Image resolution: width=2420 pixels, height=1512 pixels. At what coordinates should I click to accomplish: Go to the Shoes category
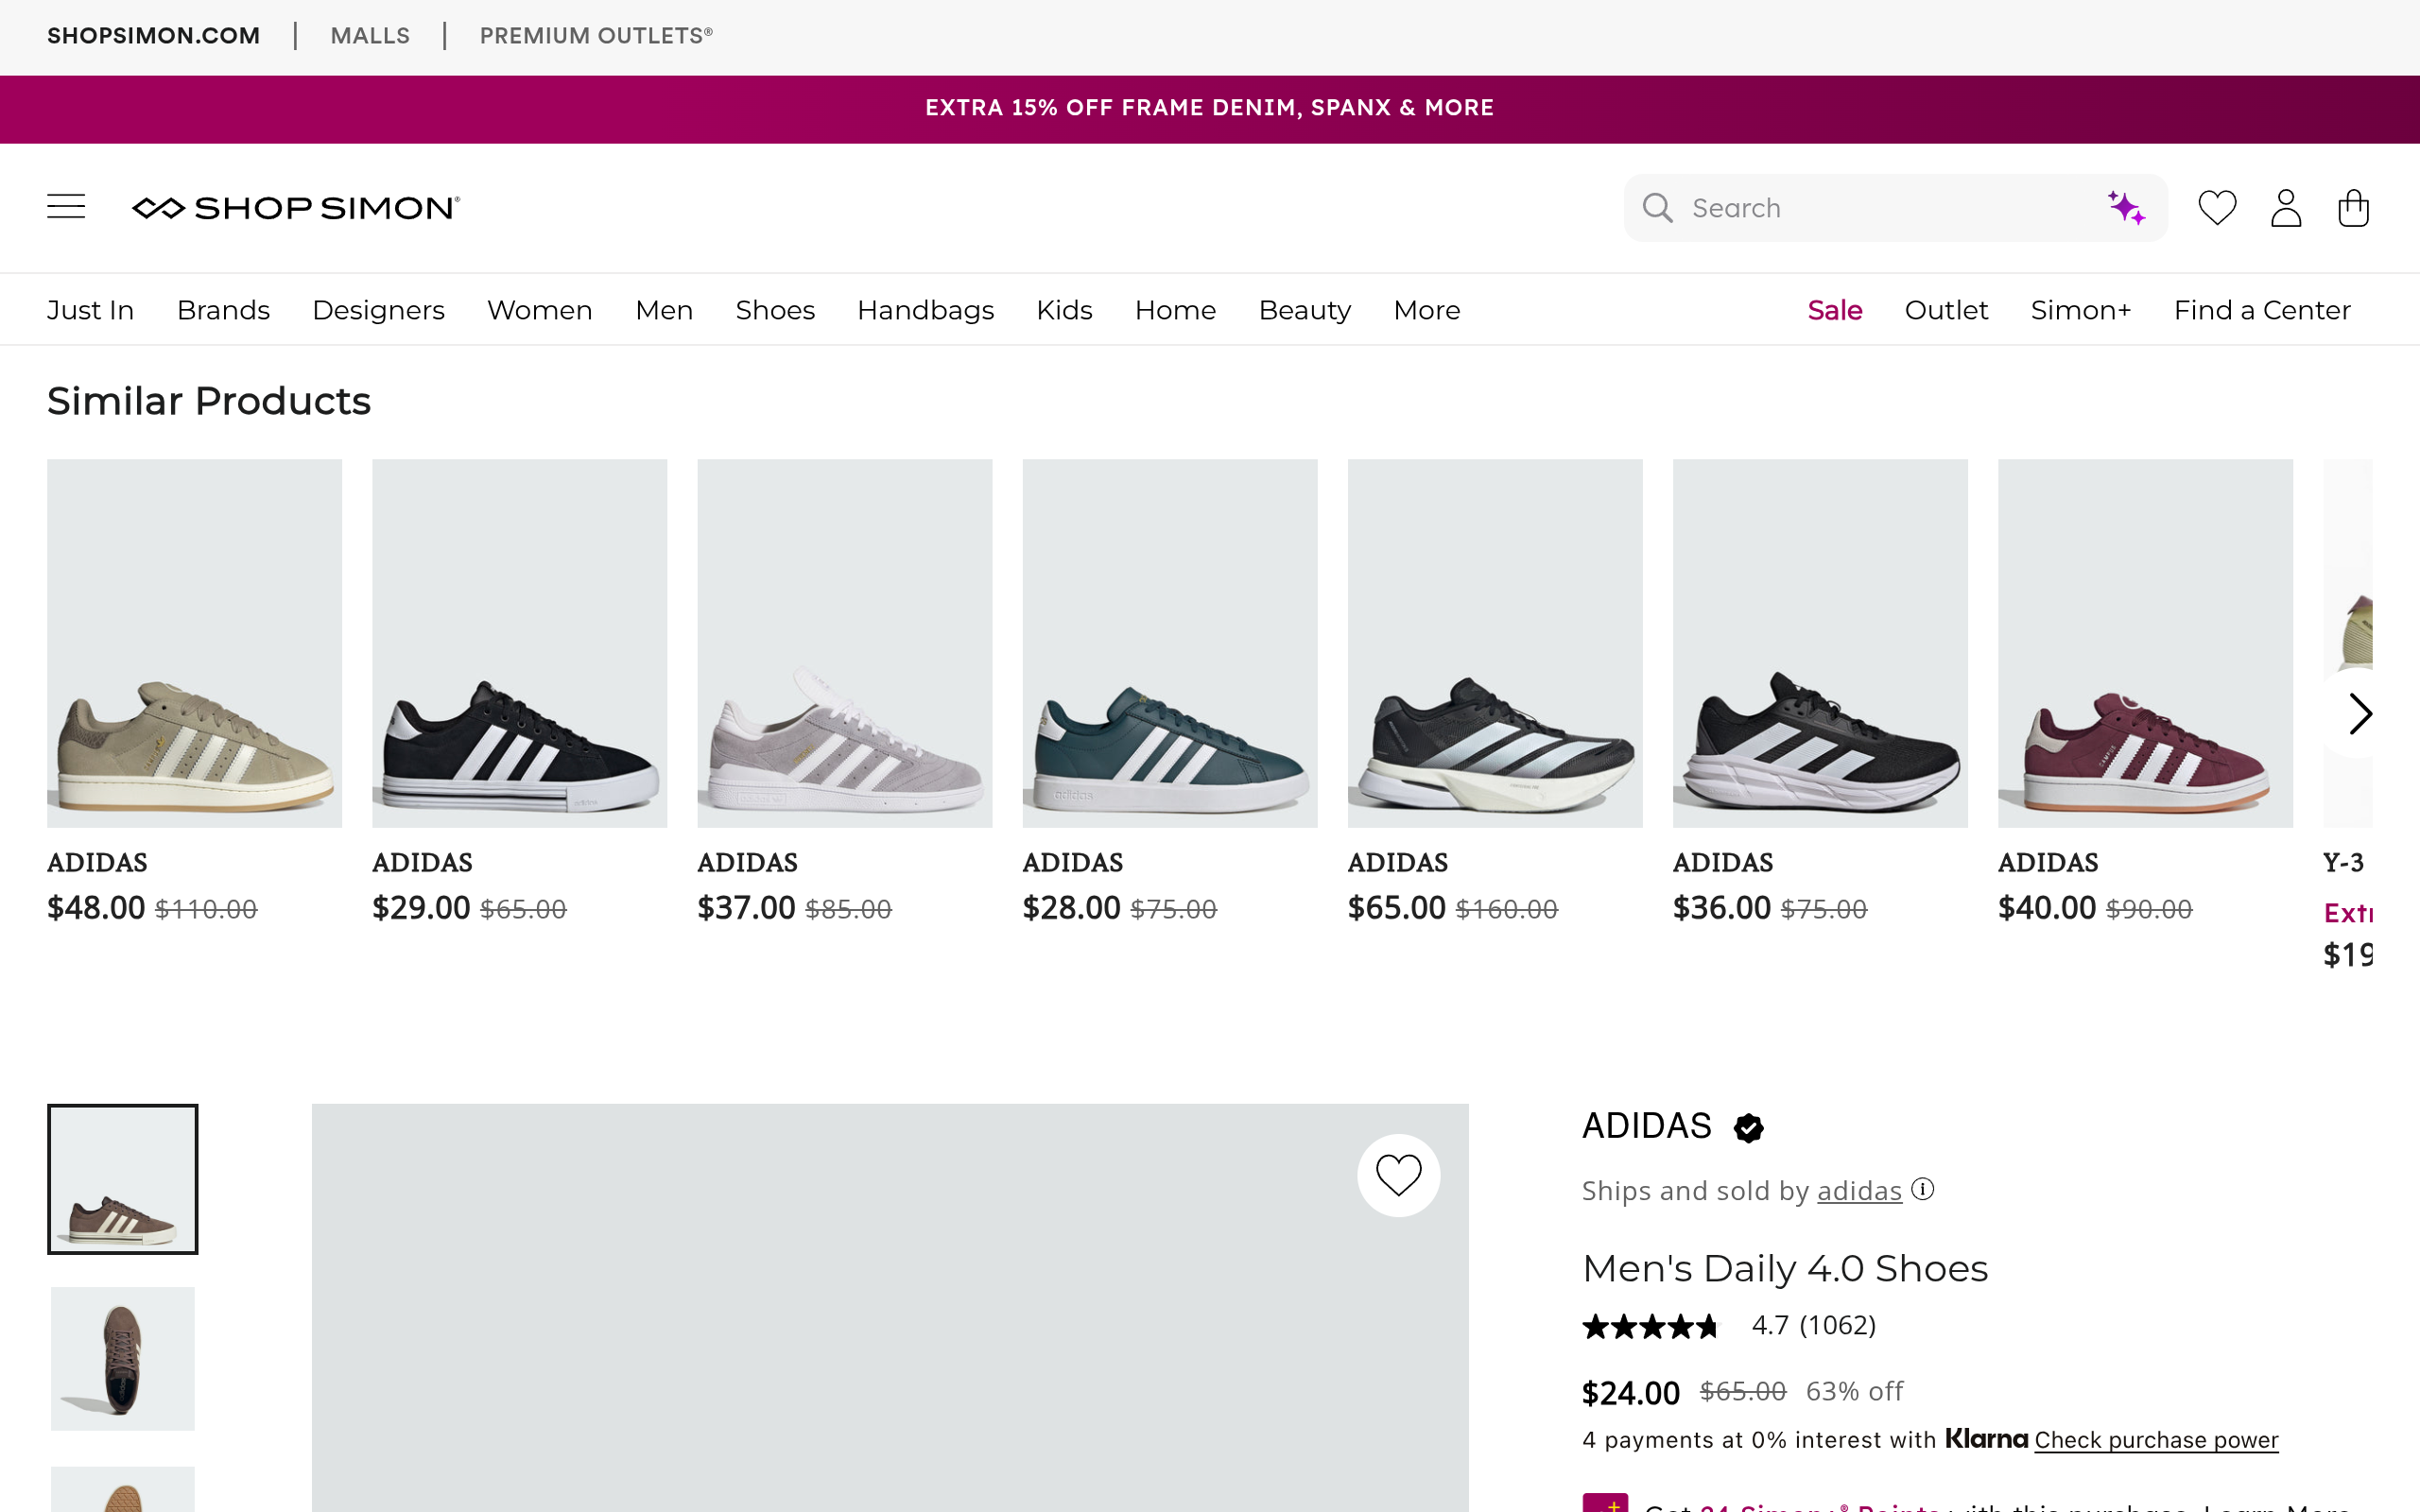[775, 310]
